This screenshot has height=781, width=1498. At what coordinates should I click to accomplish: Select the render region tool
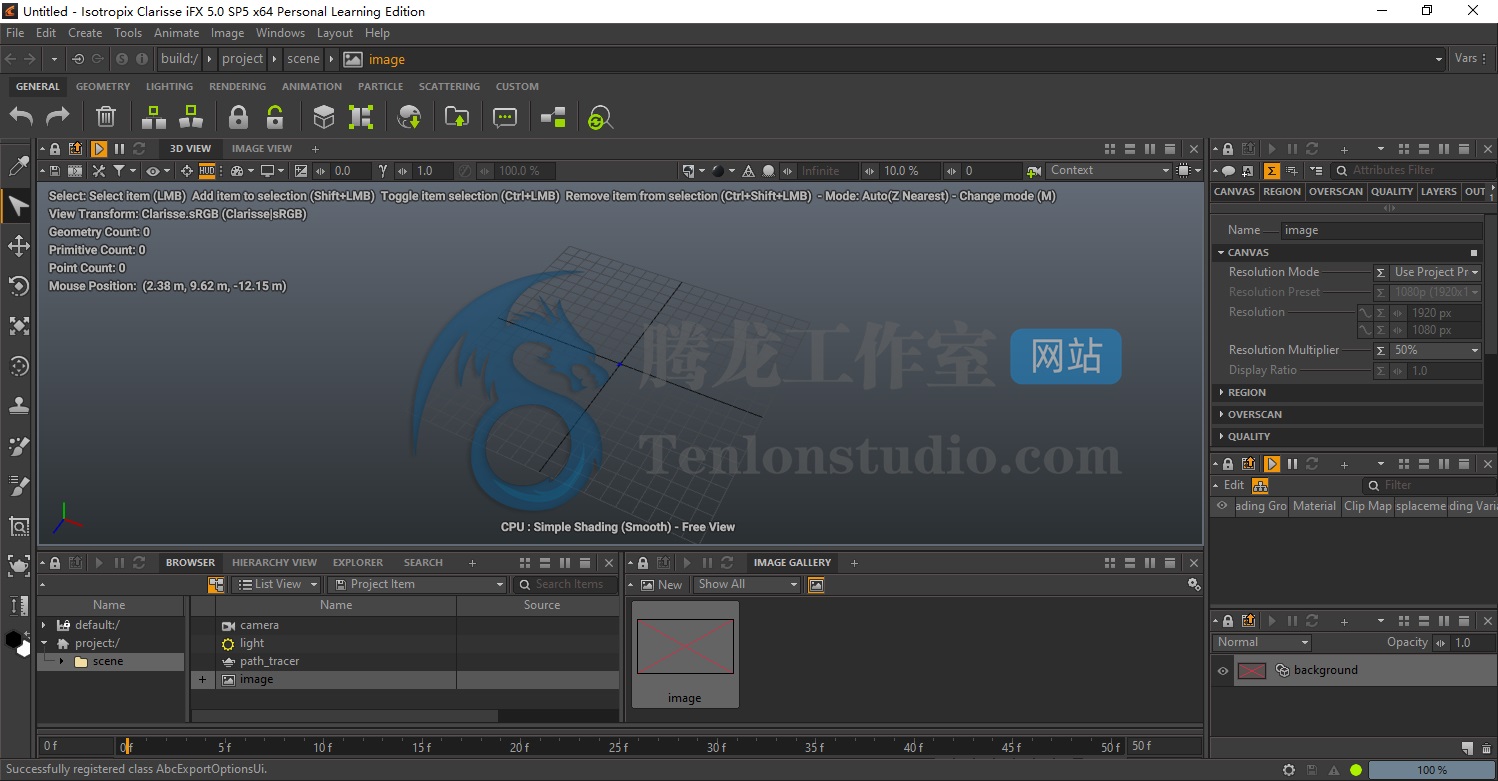point(18,525)
